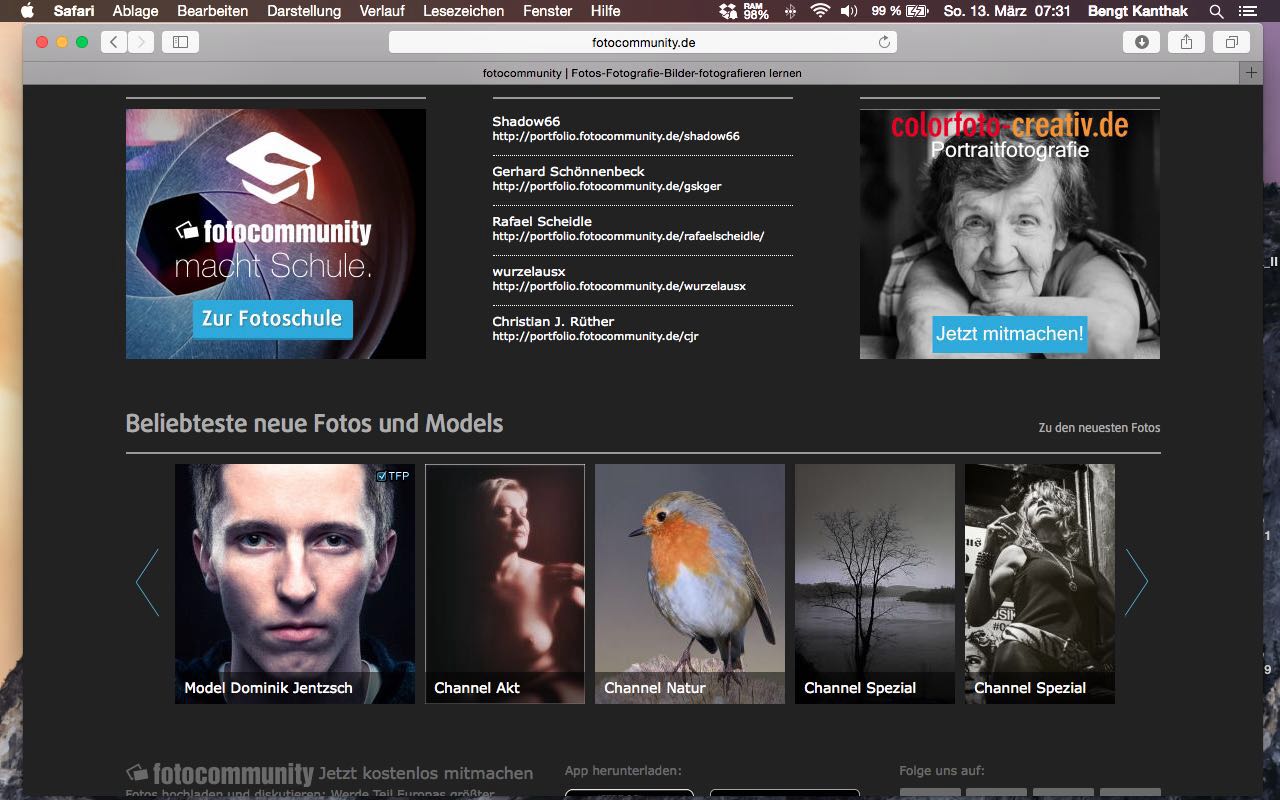This screenshot has height=800, width=1280.
Task: Open the Lesezeichen menu
Action: [x=464, y=11]
